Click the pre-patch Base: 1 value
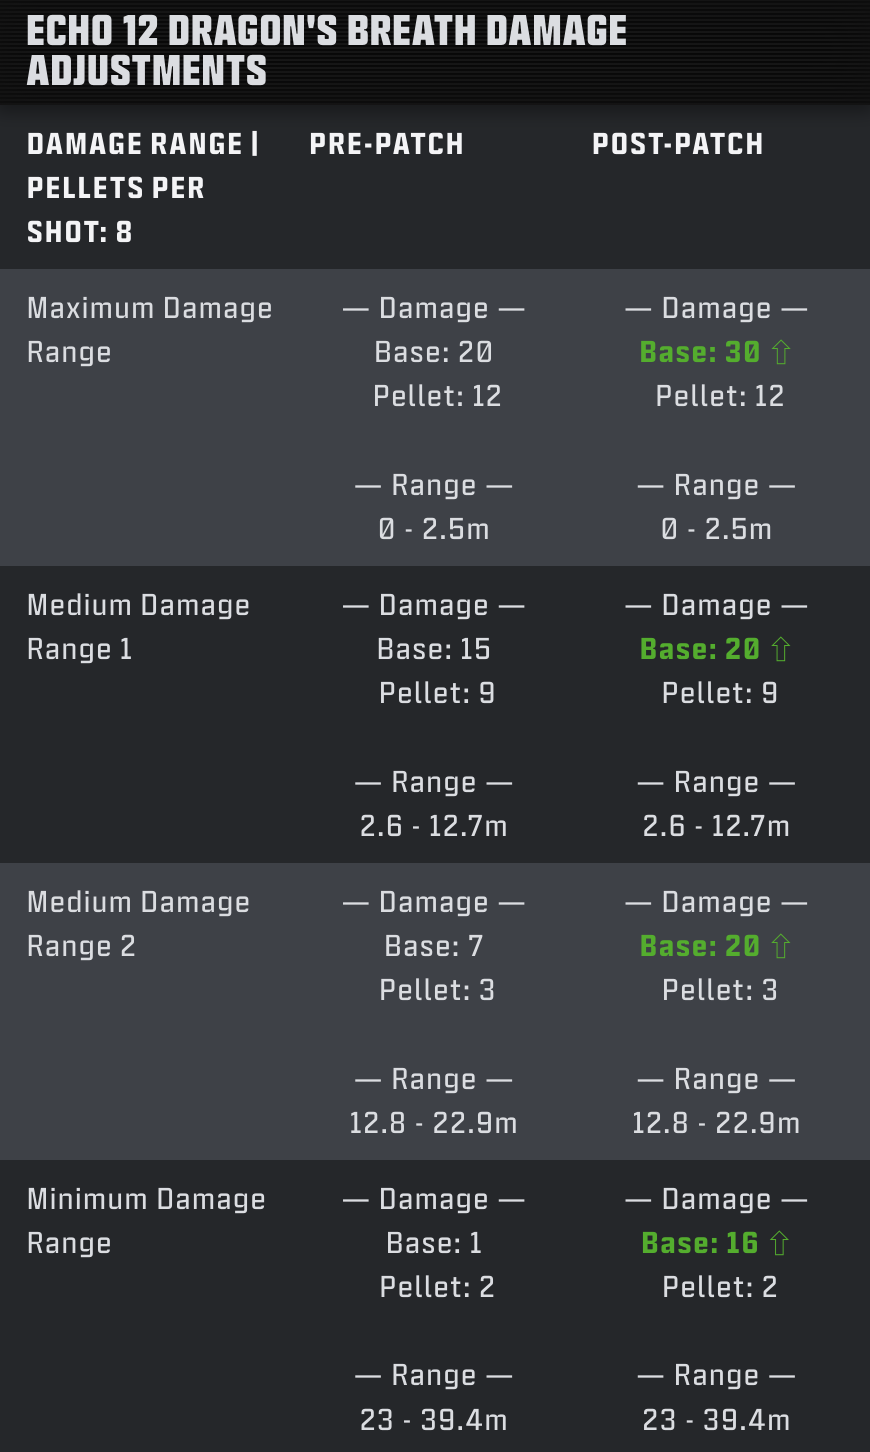 pos(434,1243)
